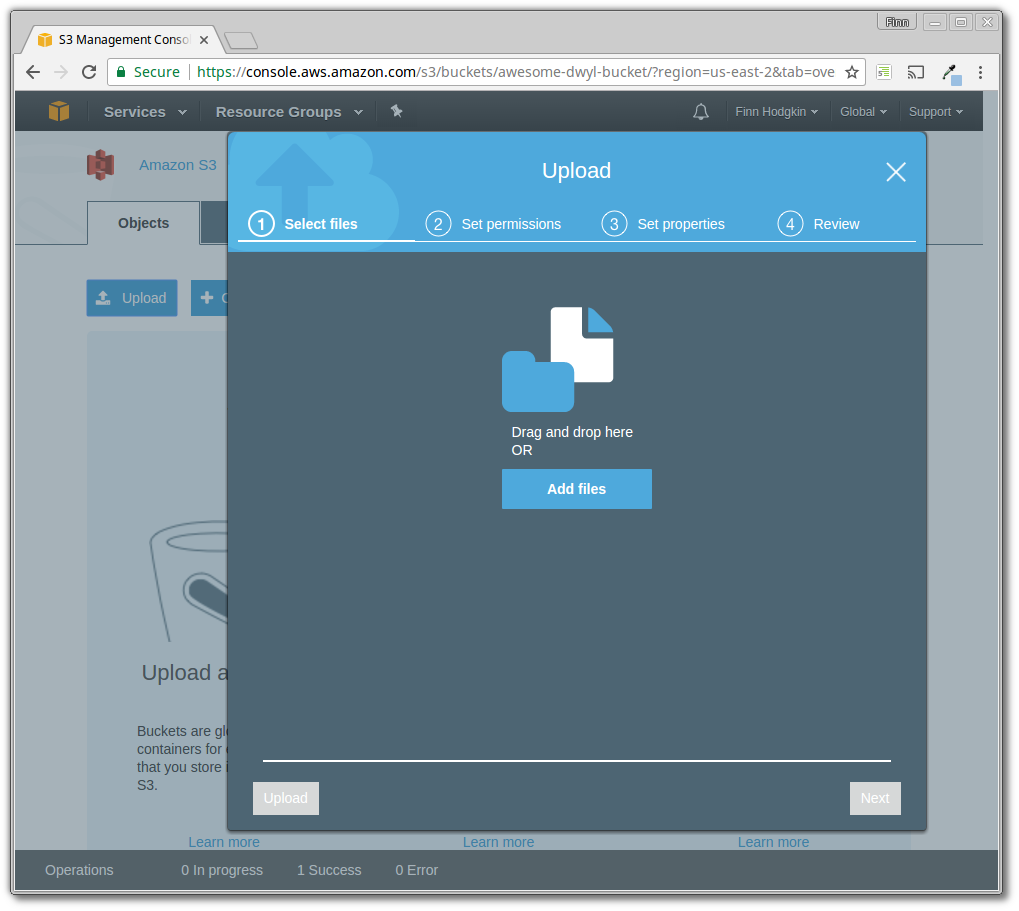
Task: Click the AWS cube logo icon
Action: (58, 111)
